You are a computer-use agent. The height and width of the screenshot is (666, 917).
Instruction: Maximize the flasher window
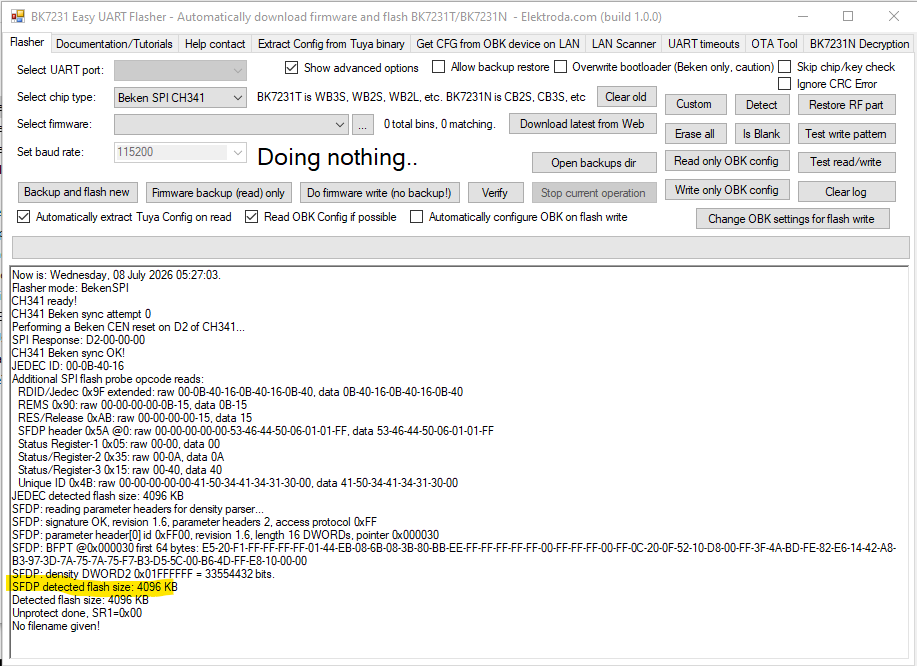point(847,16)
